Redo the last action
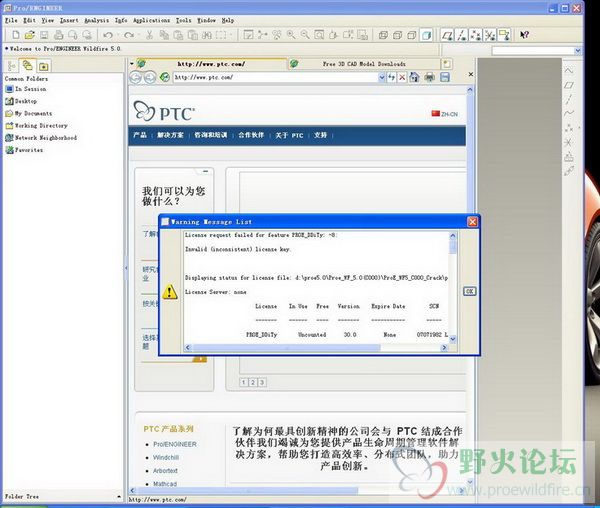Image resolution: width=600 pixels, height=508 pixels. (x=129, y=35)
